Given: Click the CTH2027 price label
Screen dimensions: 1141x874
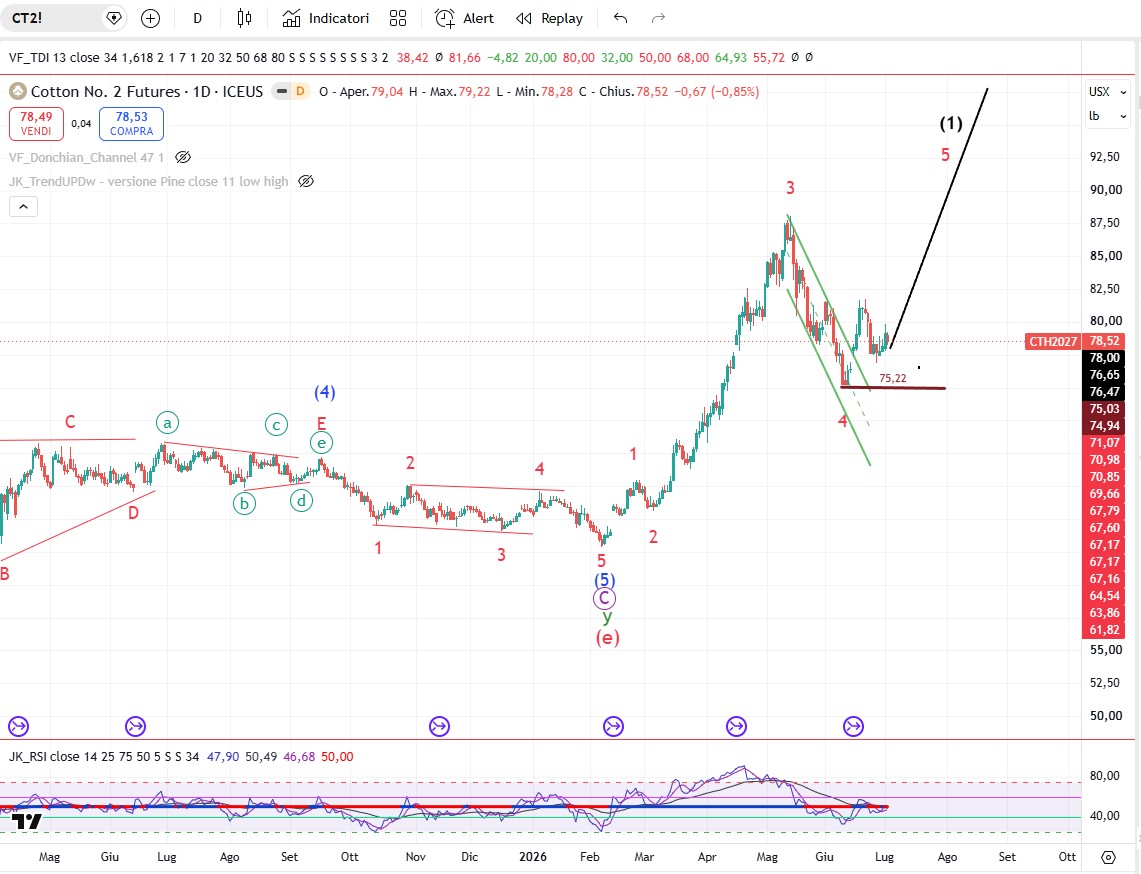Looking at the screenshot, I should tap(1053, 341).
